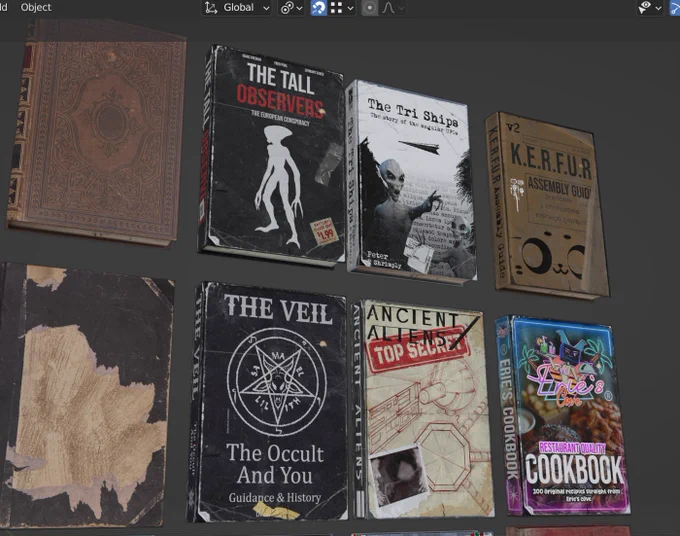The width and height of the screenshot is (680, 536).
Task: Select the Ancient Aliens Top Secret book
Action: [x=422, y=409]
